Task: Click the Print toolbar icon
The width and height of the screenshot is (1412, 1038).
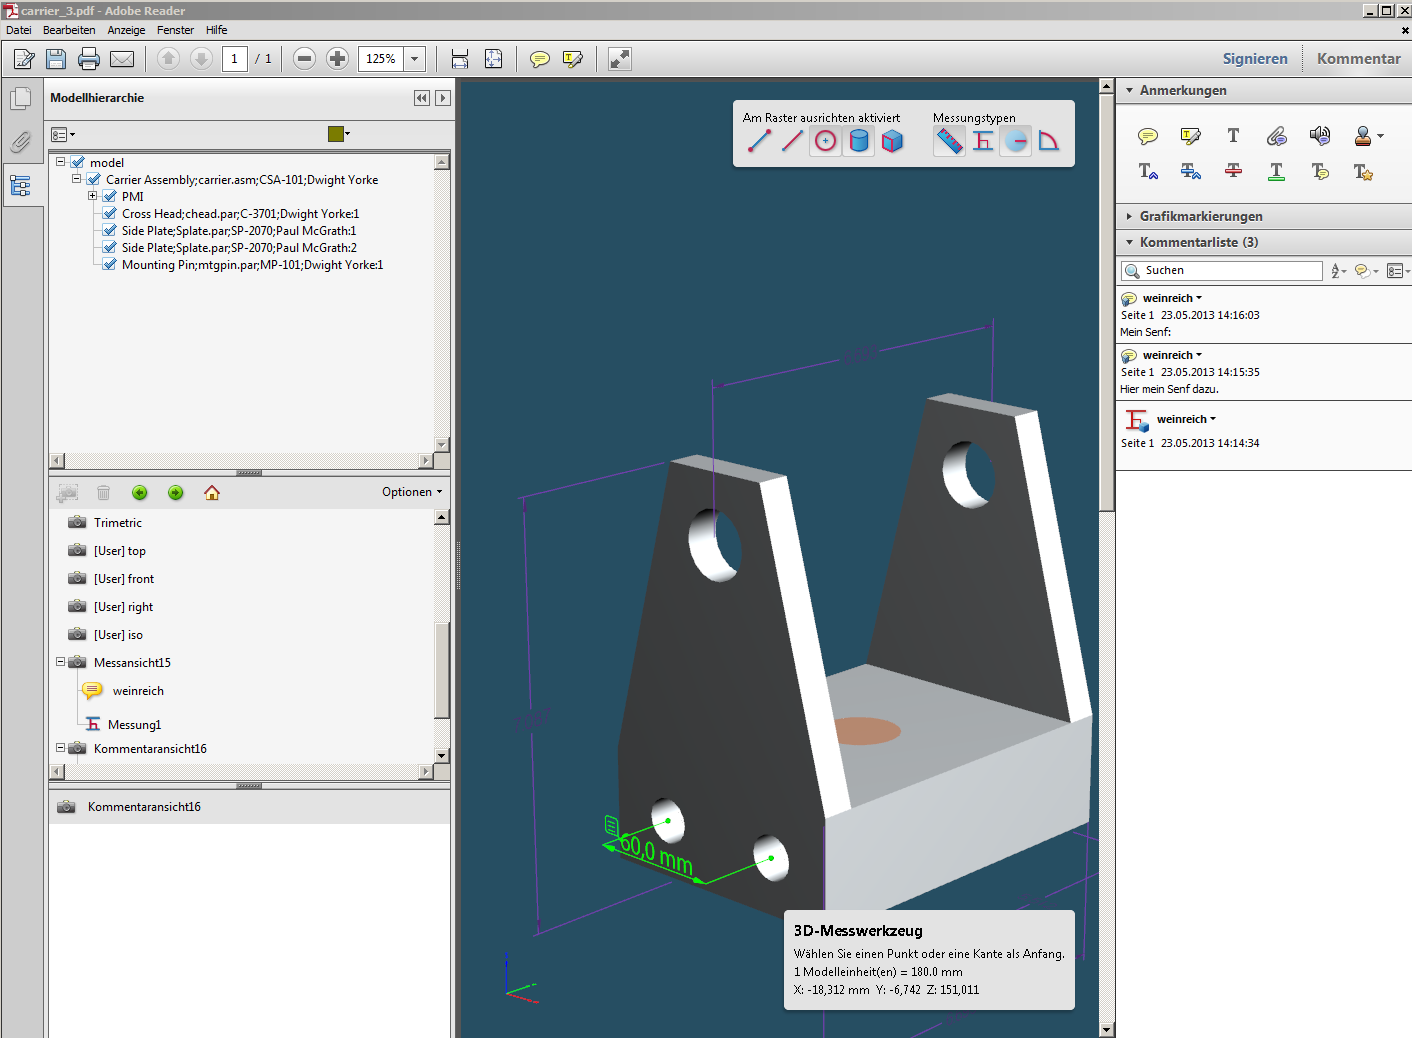Action: pyautogui.click(x=89, y=59)
